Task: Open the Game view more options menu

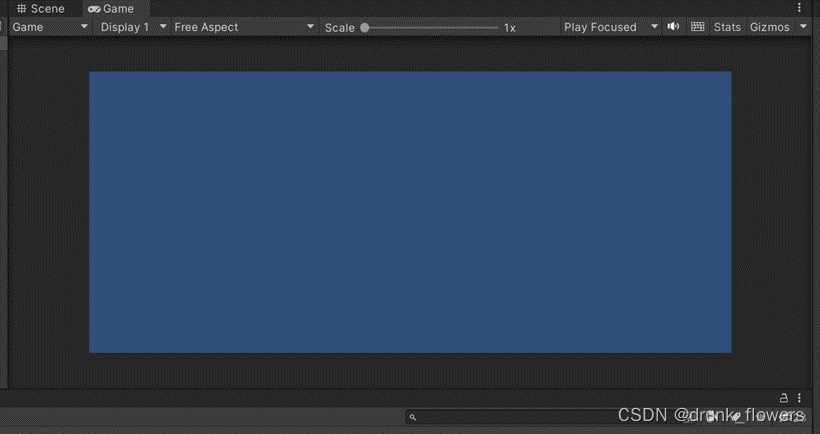Action: 799,8
